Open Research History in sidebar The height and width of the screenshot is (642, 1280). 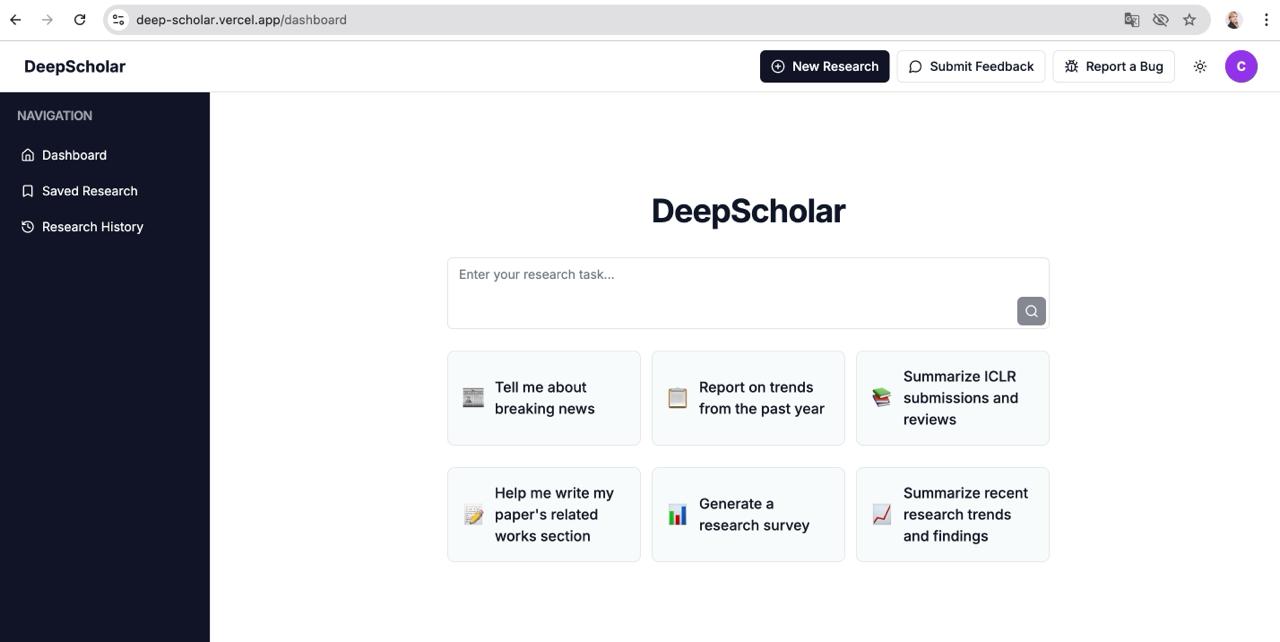(92, 227)
